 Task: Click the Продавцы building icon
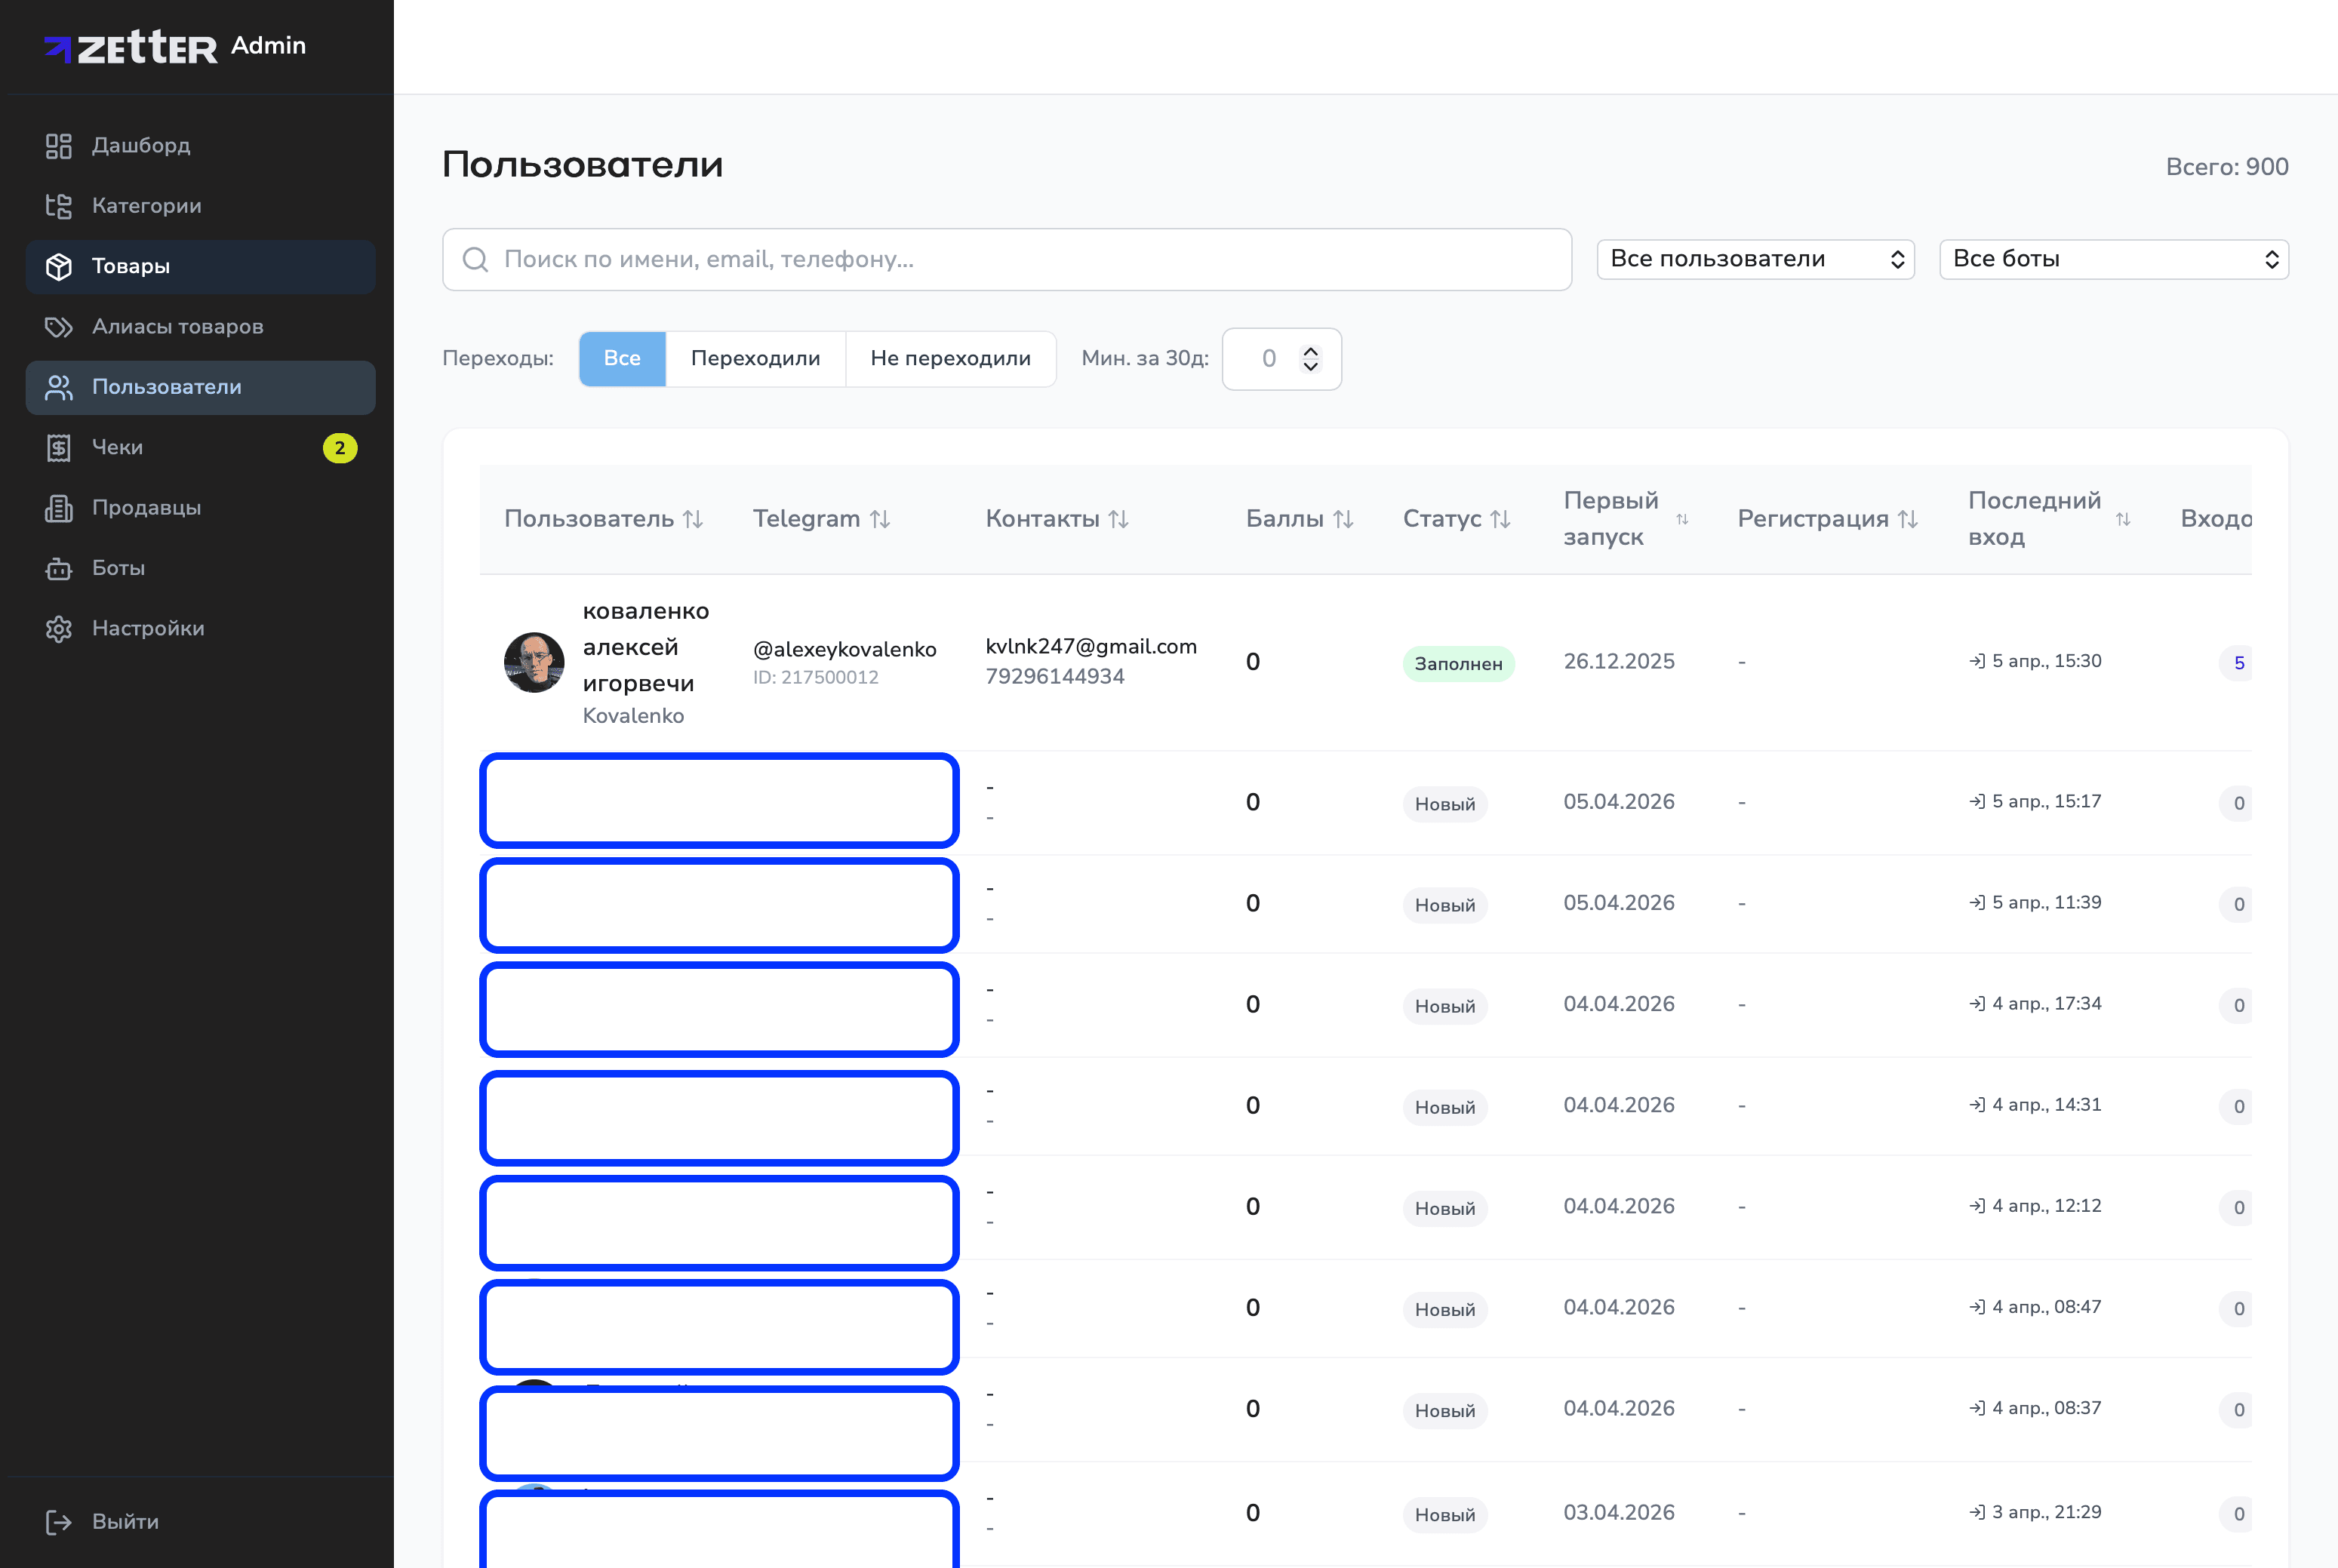click(59, 508)
